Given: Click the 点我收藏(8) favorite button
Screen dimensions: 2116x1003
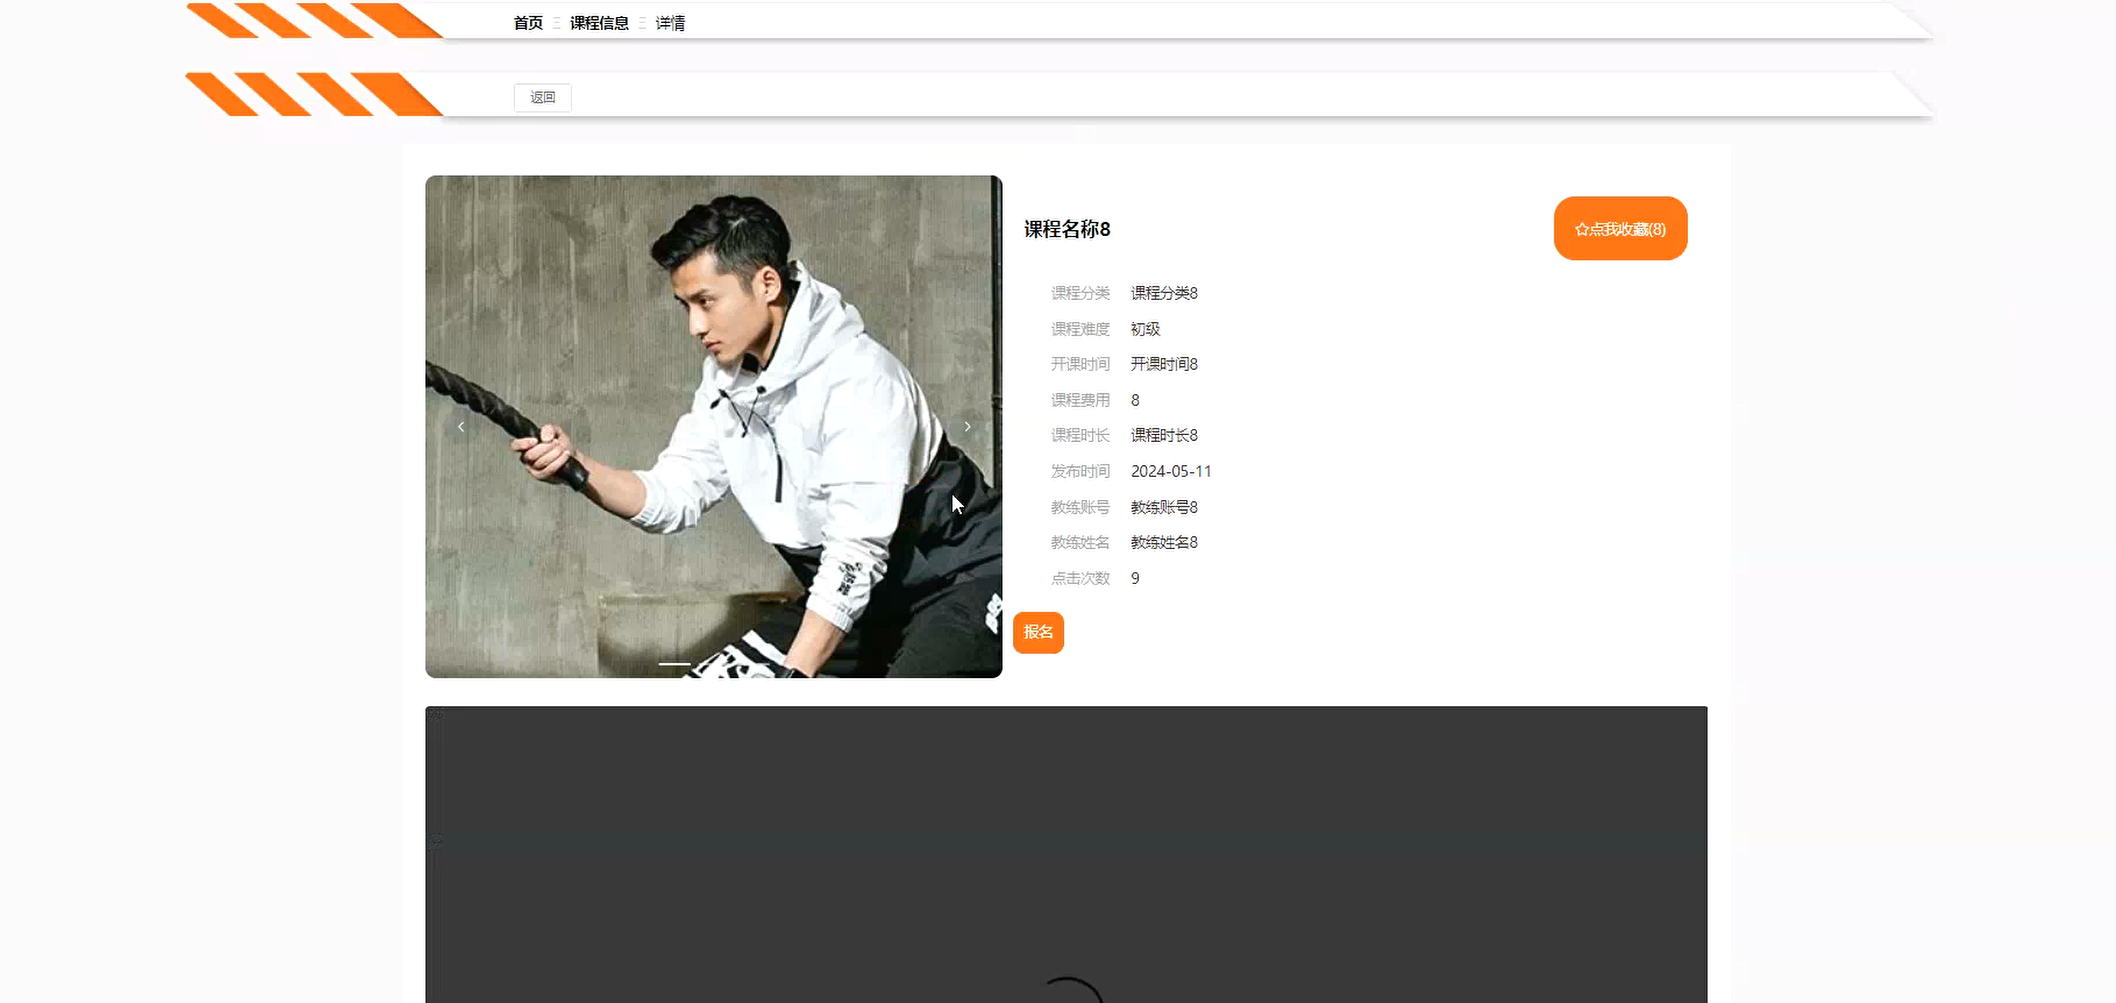Looking at the screenshot, I should (x=1620, y=229).
